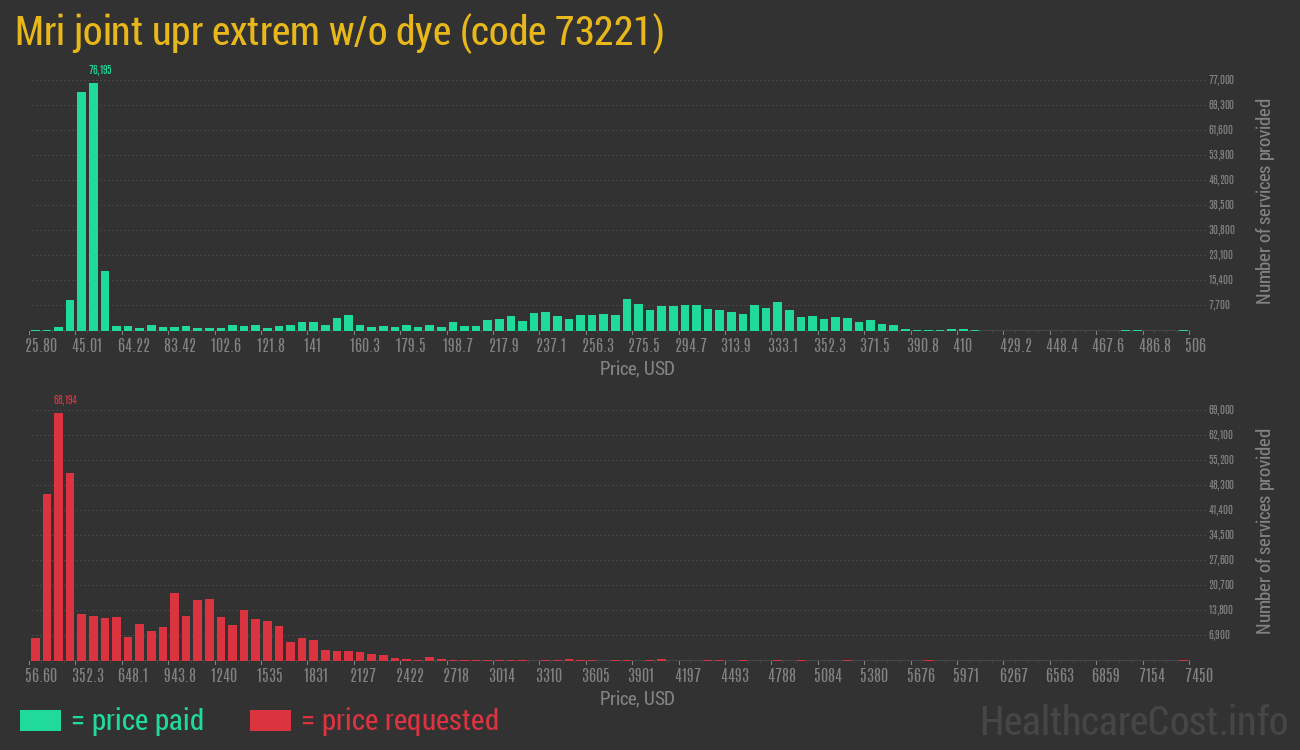Select the '= price requested' legend text
This screenshot has height=750, width=1300.
coord(399,720)
